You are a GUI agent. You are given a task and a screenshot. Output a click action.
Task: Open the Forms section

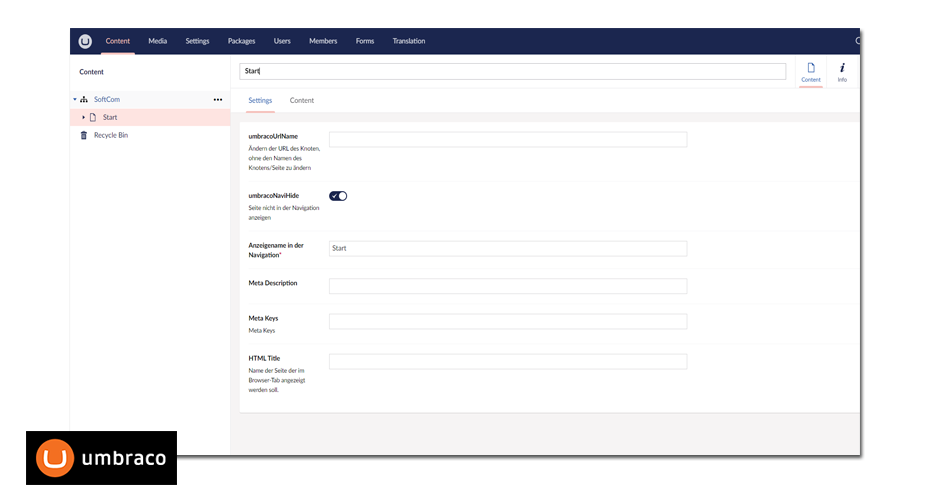tap(365, 41)
